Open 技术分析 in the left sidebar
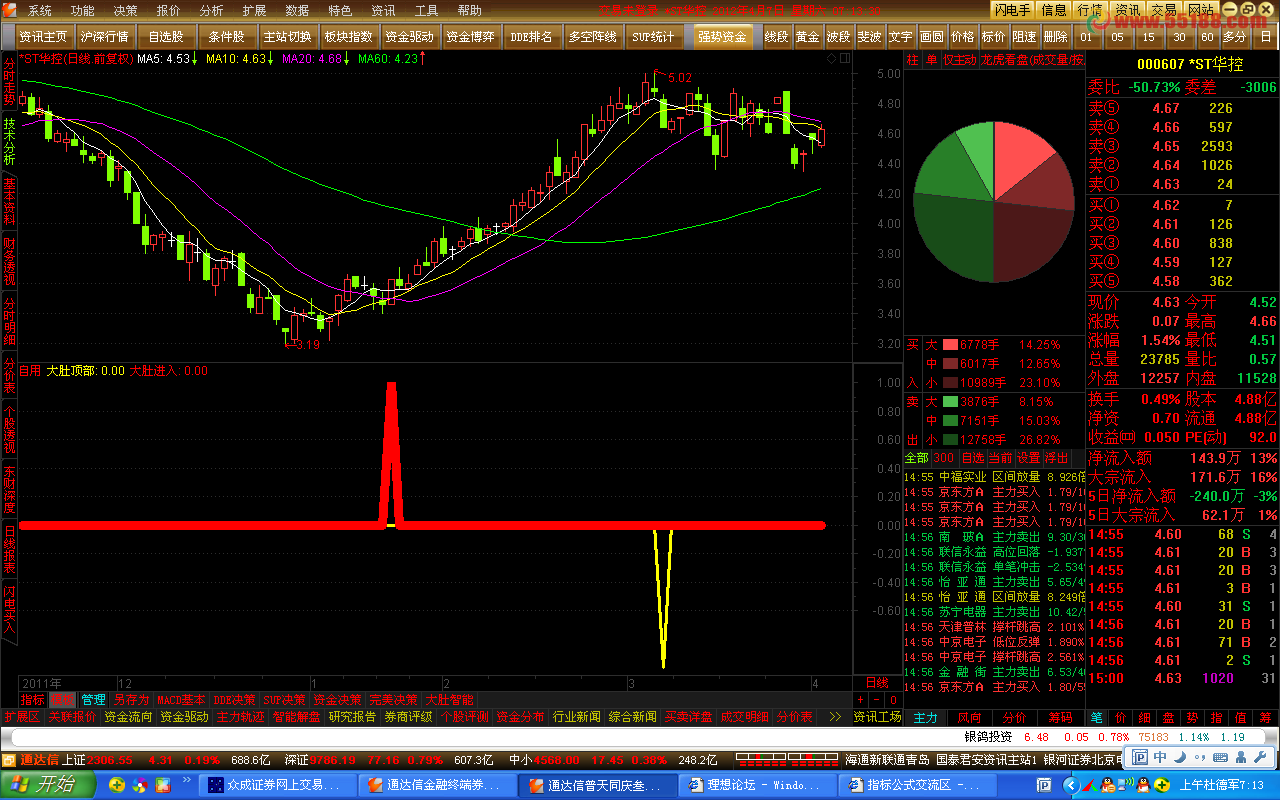 point(9,142)
